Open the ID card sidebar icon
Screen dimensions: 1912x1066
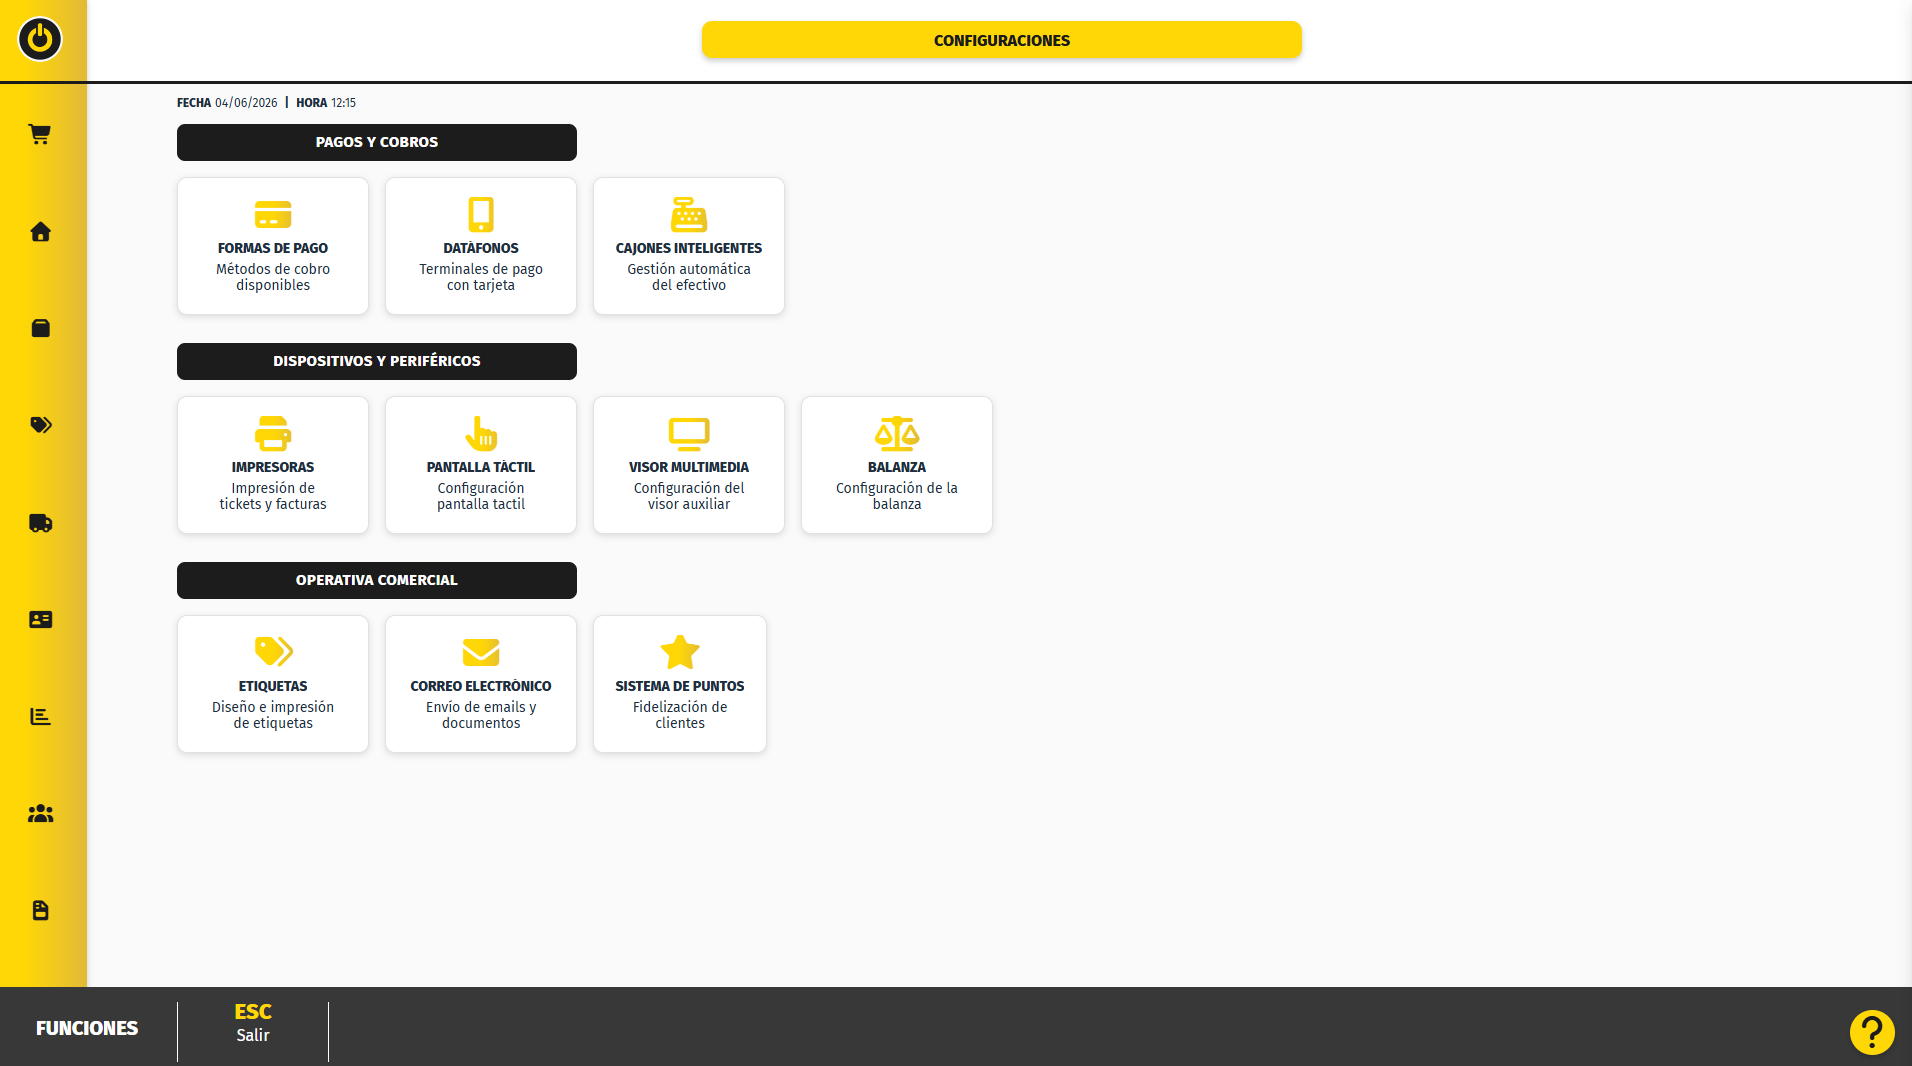(40, 620)
